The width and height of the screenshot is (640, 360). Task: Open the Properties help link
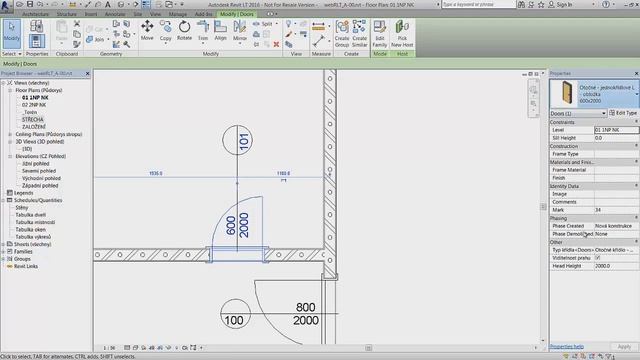(x=567, y=347)
